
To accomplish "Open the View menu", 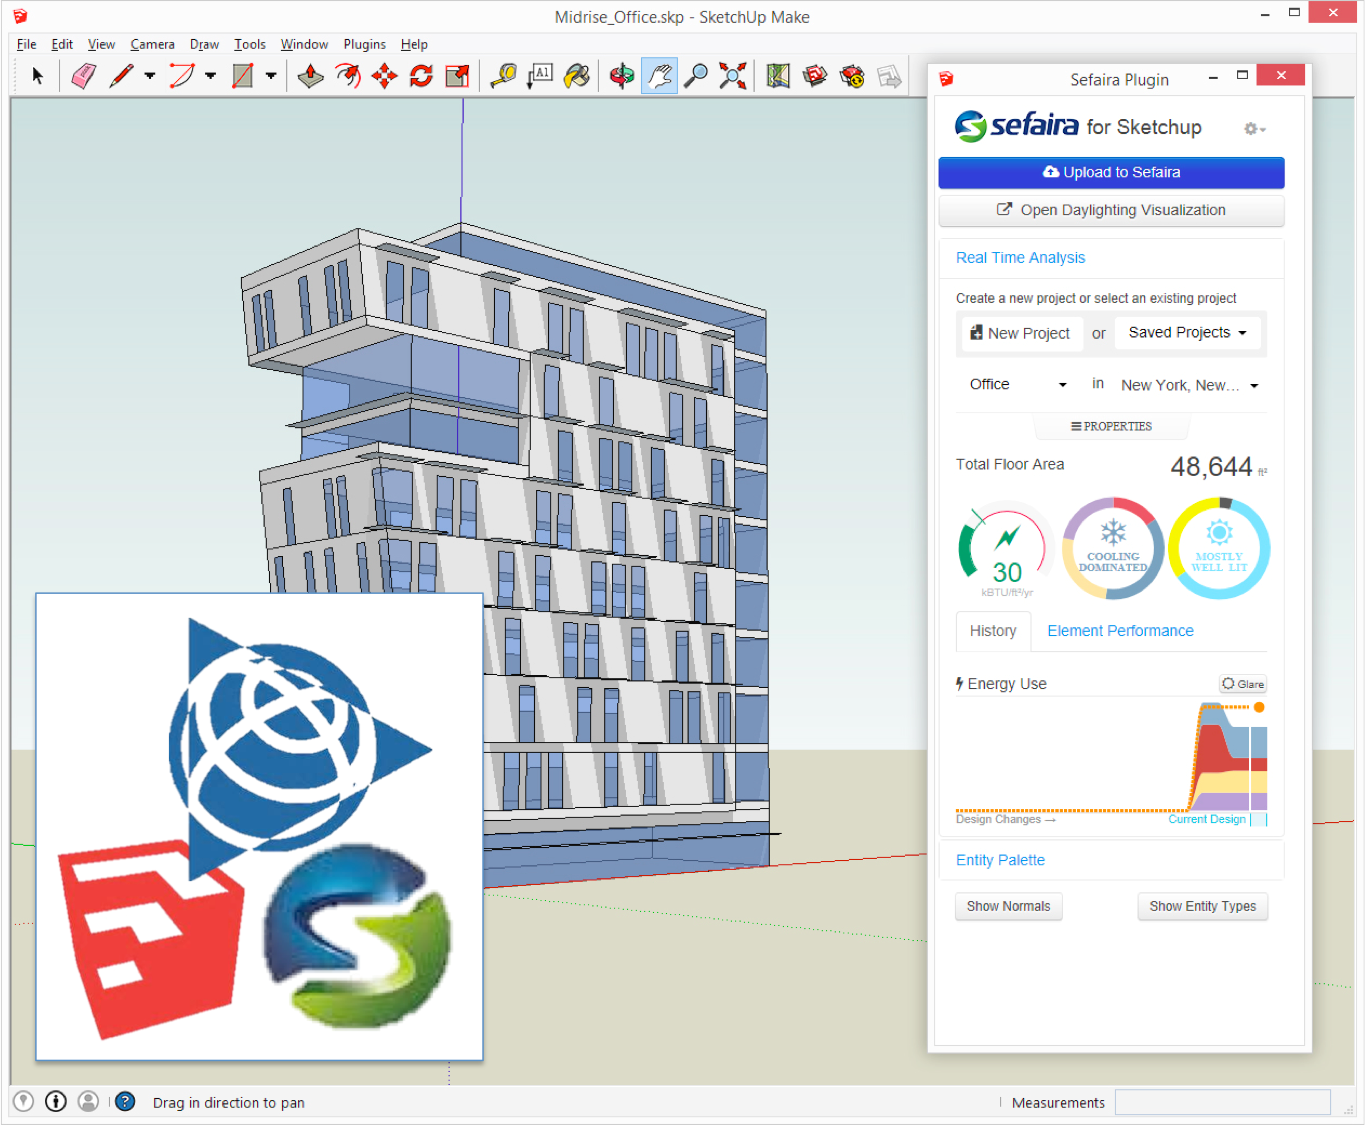I will click(101, 44).
